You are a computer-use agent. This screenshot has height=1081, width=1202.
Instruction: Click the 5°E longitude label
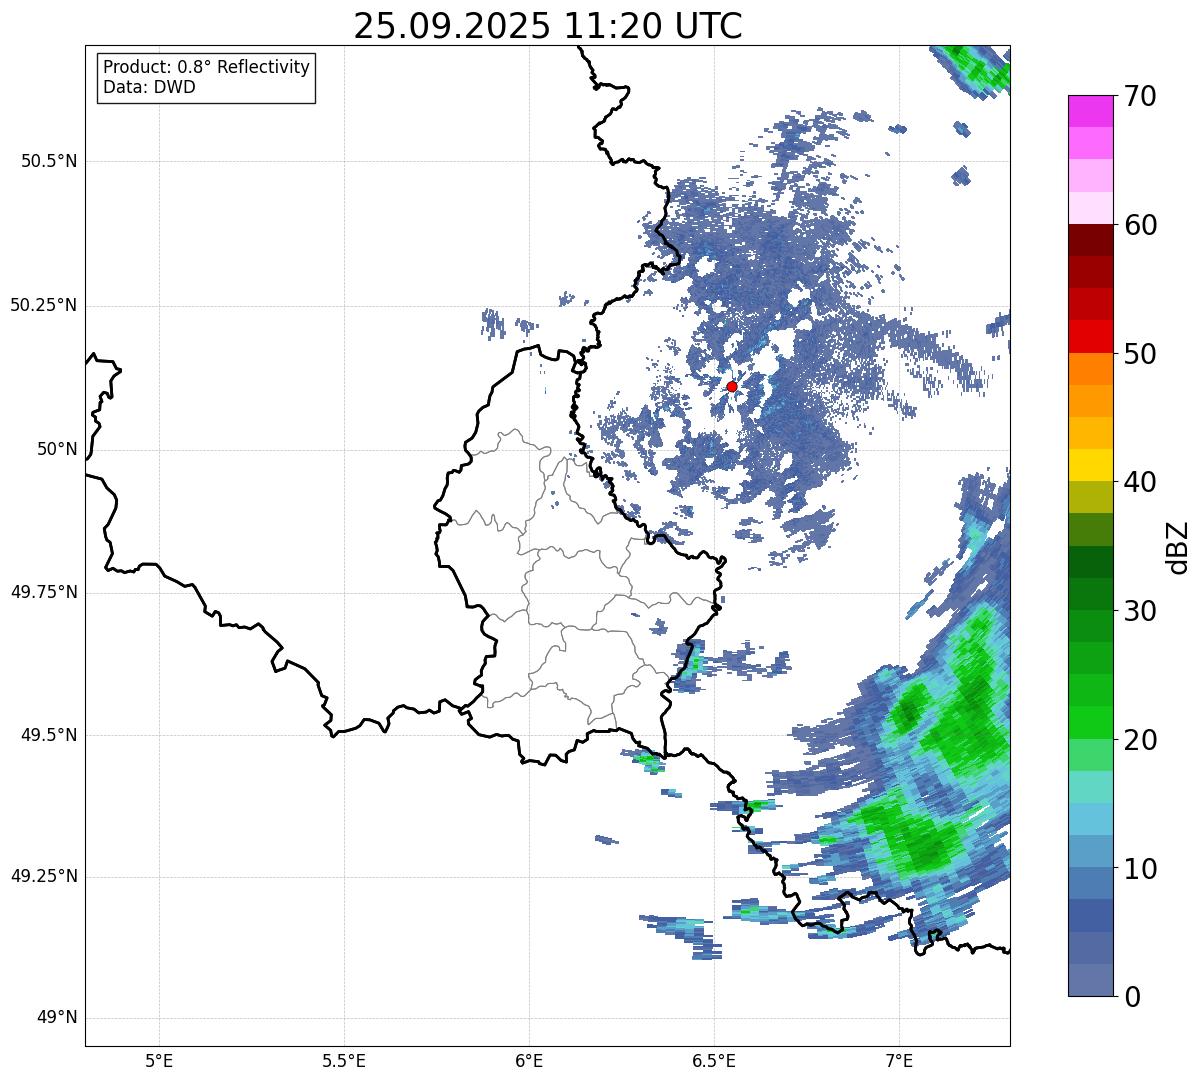tap(159, 1060)
